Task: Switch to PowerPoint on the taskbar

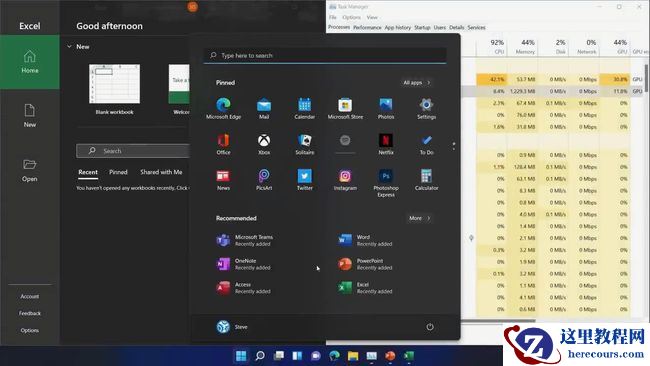Action: 390,356
